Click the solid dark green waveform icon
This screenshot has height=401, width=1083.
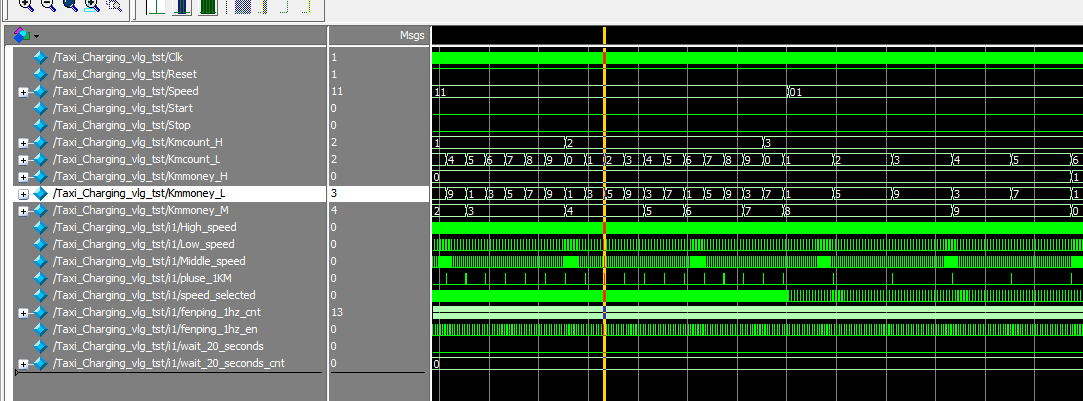pyautogui.click(x=208, y=6)
